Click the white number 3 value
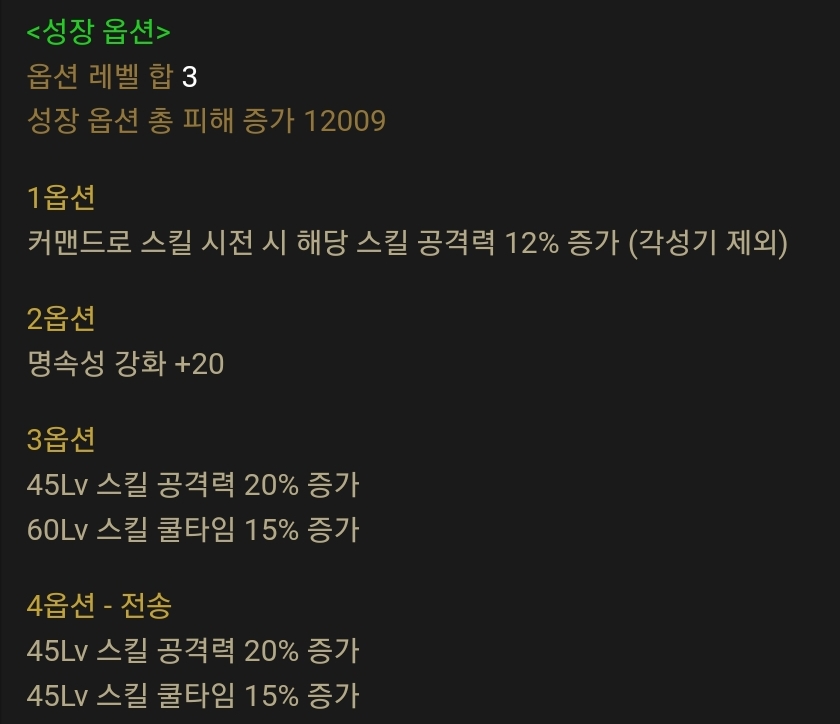The image size is (840, 724). (x=190, y=77)
